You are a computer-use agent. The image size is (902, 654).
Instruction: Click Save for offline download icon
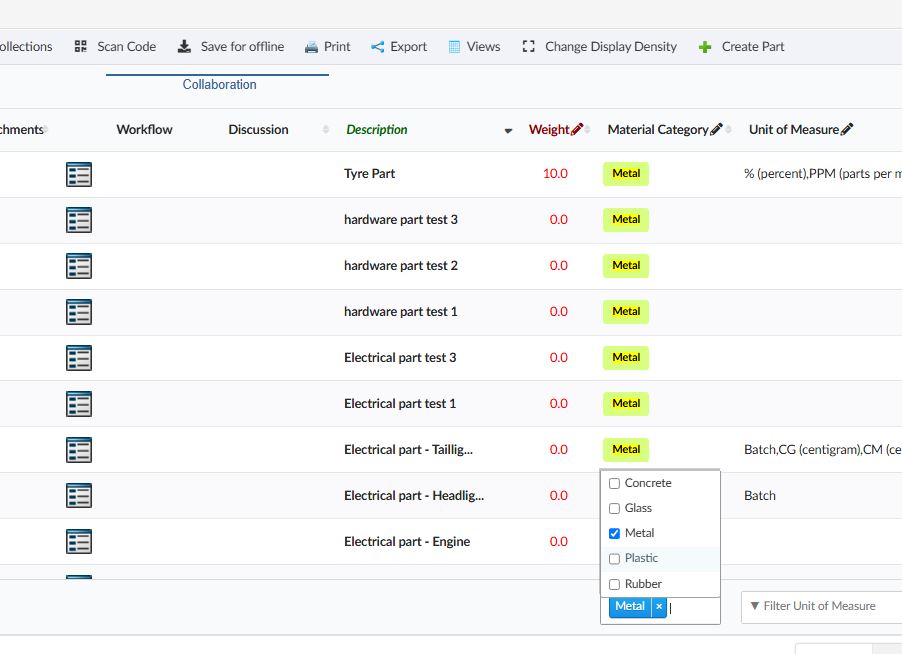184,47
